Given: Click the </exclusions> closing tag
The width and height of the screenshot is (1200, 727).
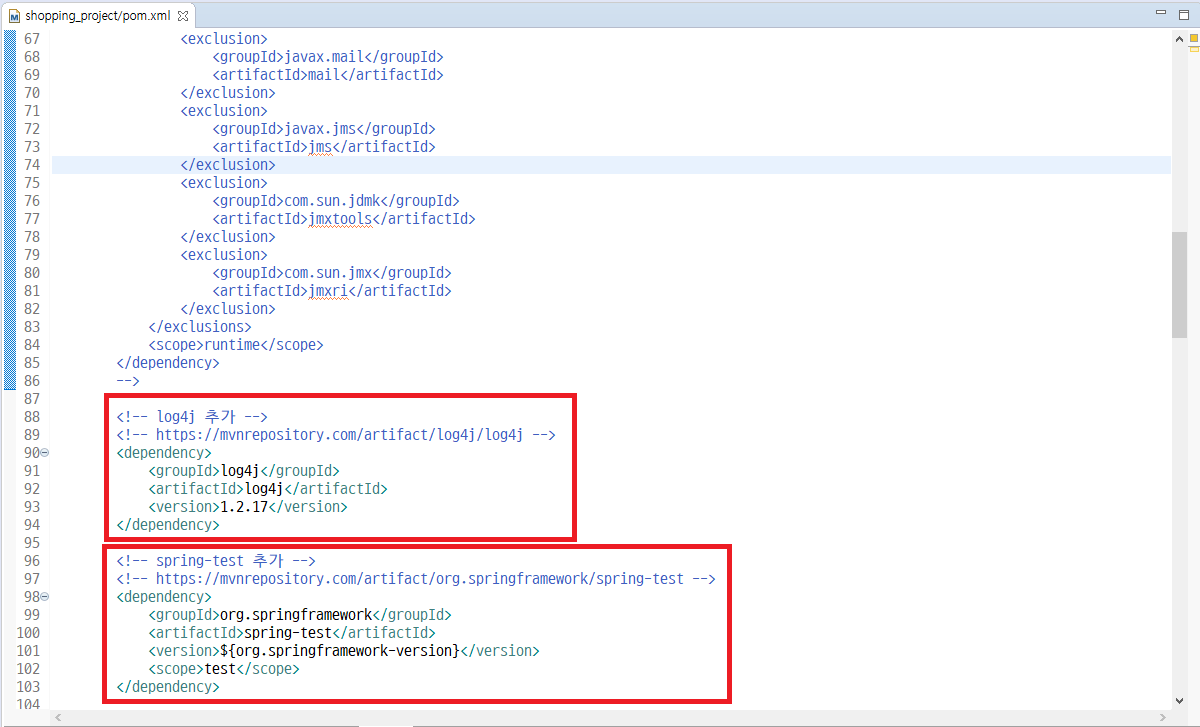Looking at the screenshot, I should [x=200, y=327].
